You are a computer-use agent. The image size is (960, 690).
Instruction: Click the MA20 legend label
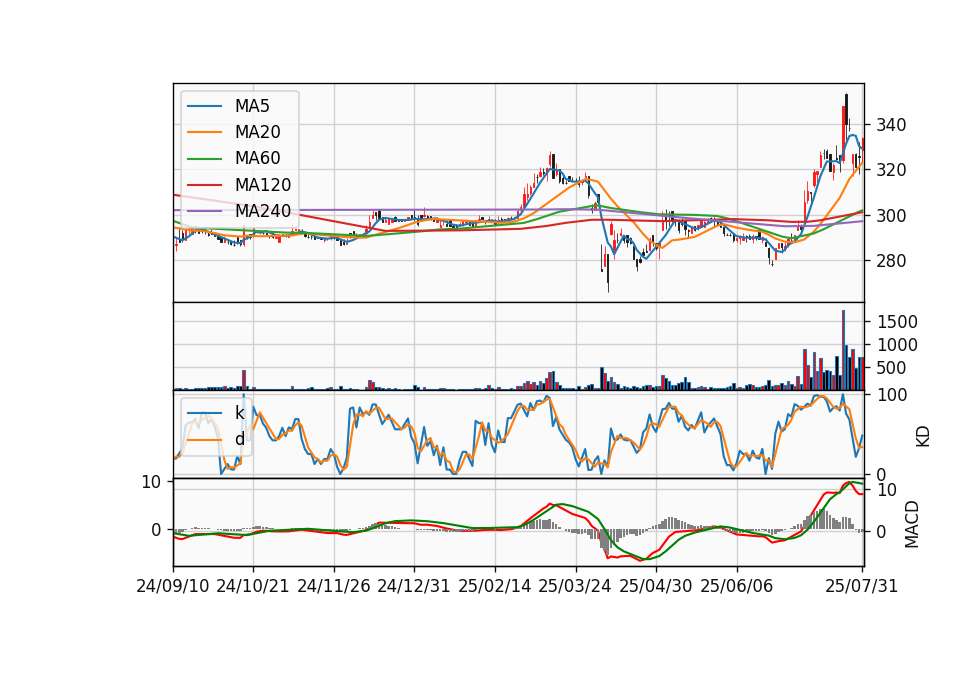[x=257, y=132]
